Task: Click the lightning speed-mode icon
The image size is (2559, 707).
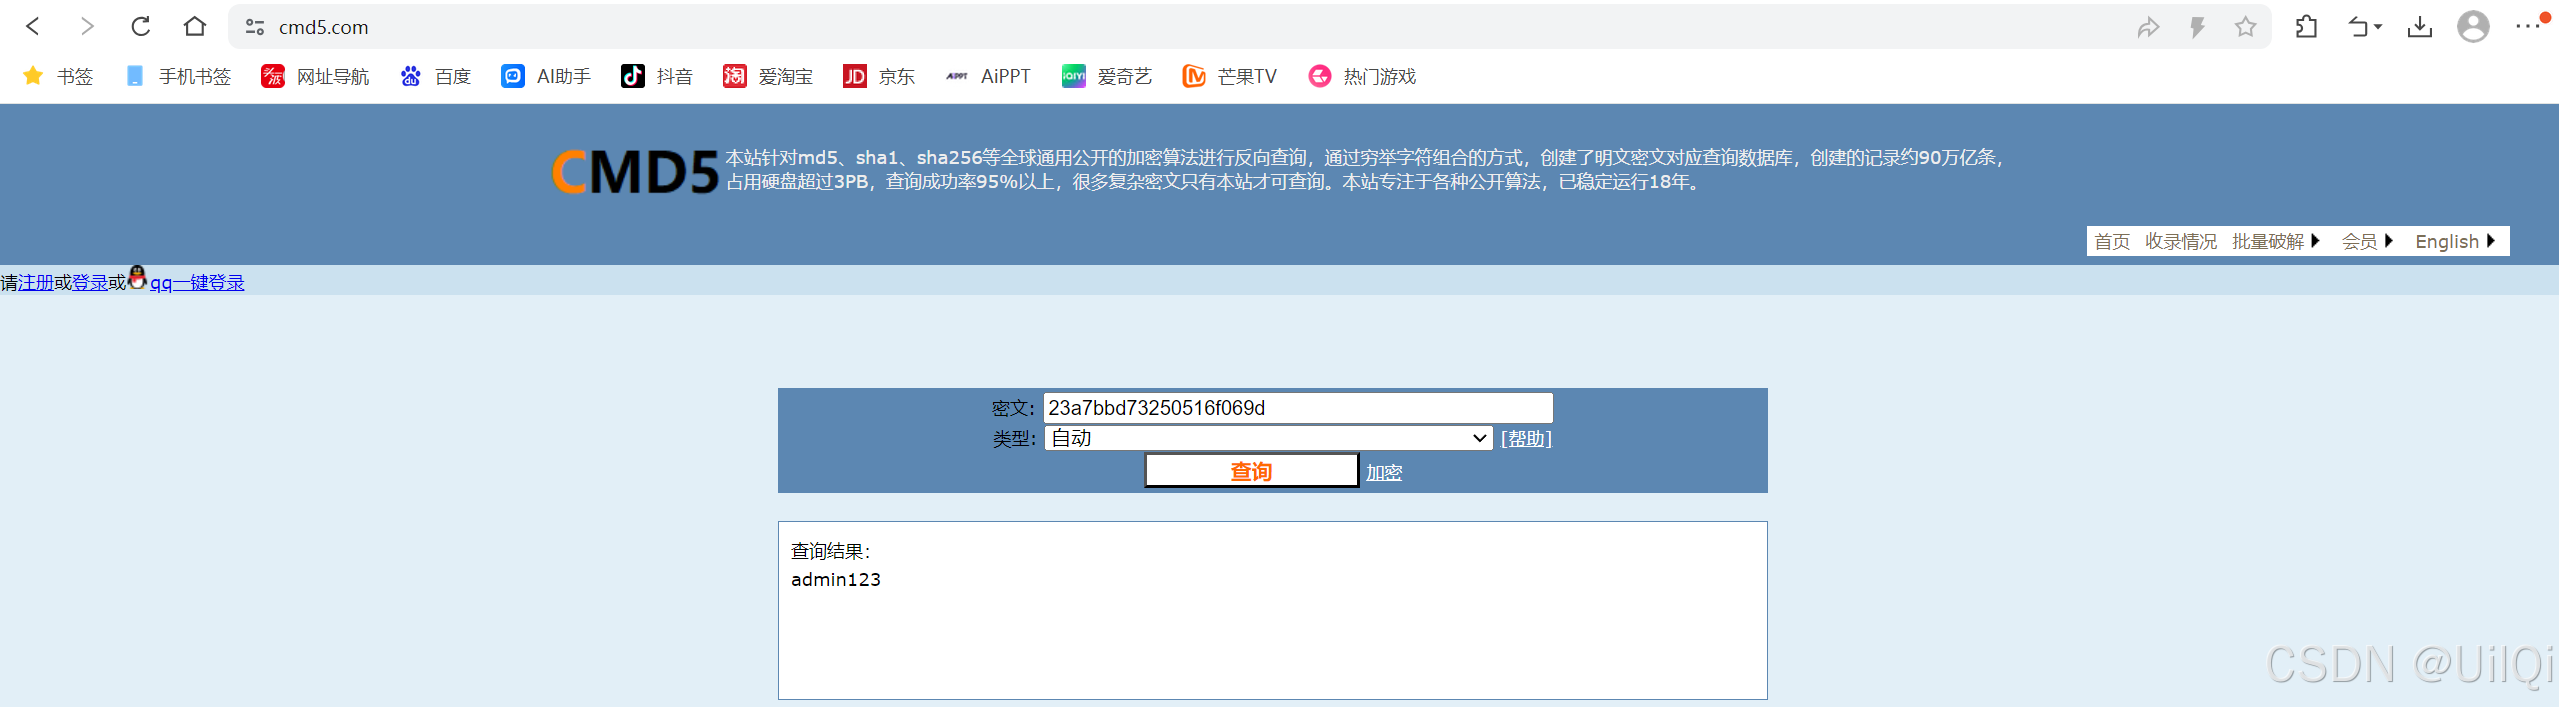Action: tap(2197, 27)
